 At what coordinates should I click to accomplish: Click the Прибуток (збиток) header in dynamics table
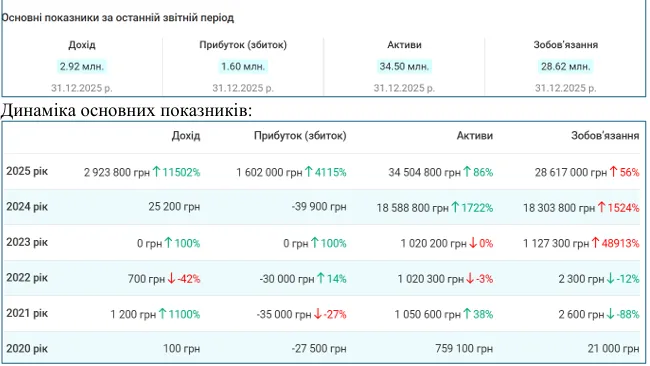pos(300,136)
